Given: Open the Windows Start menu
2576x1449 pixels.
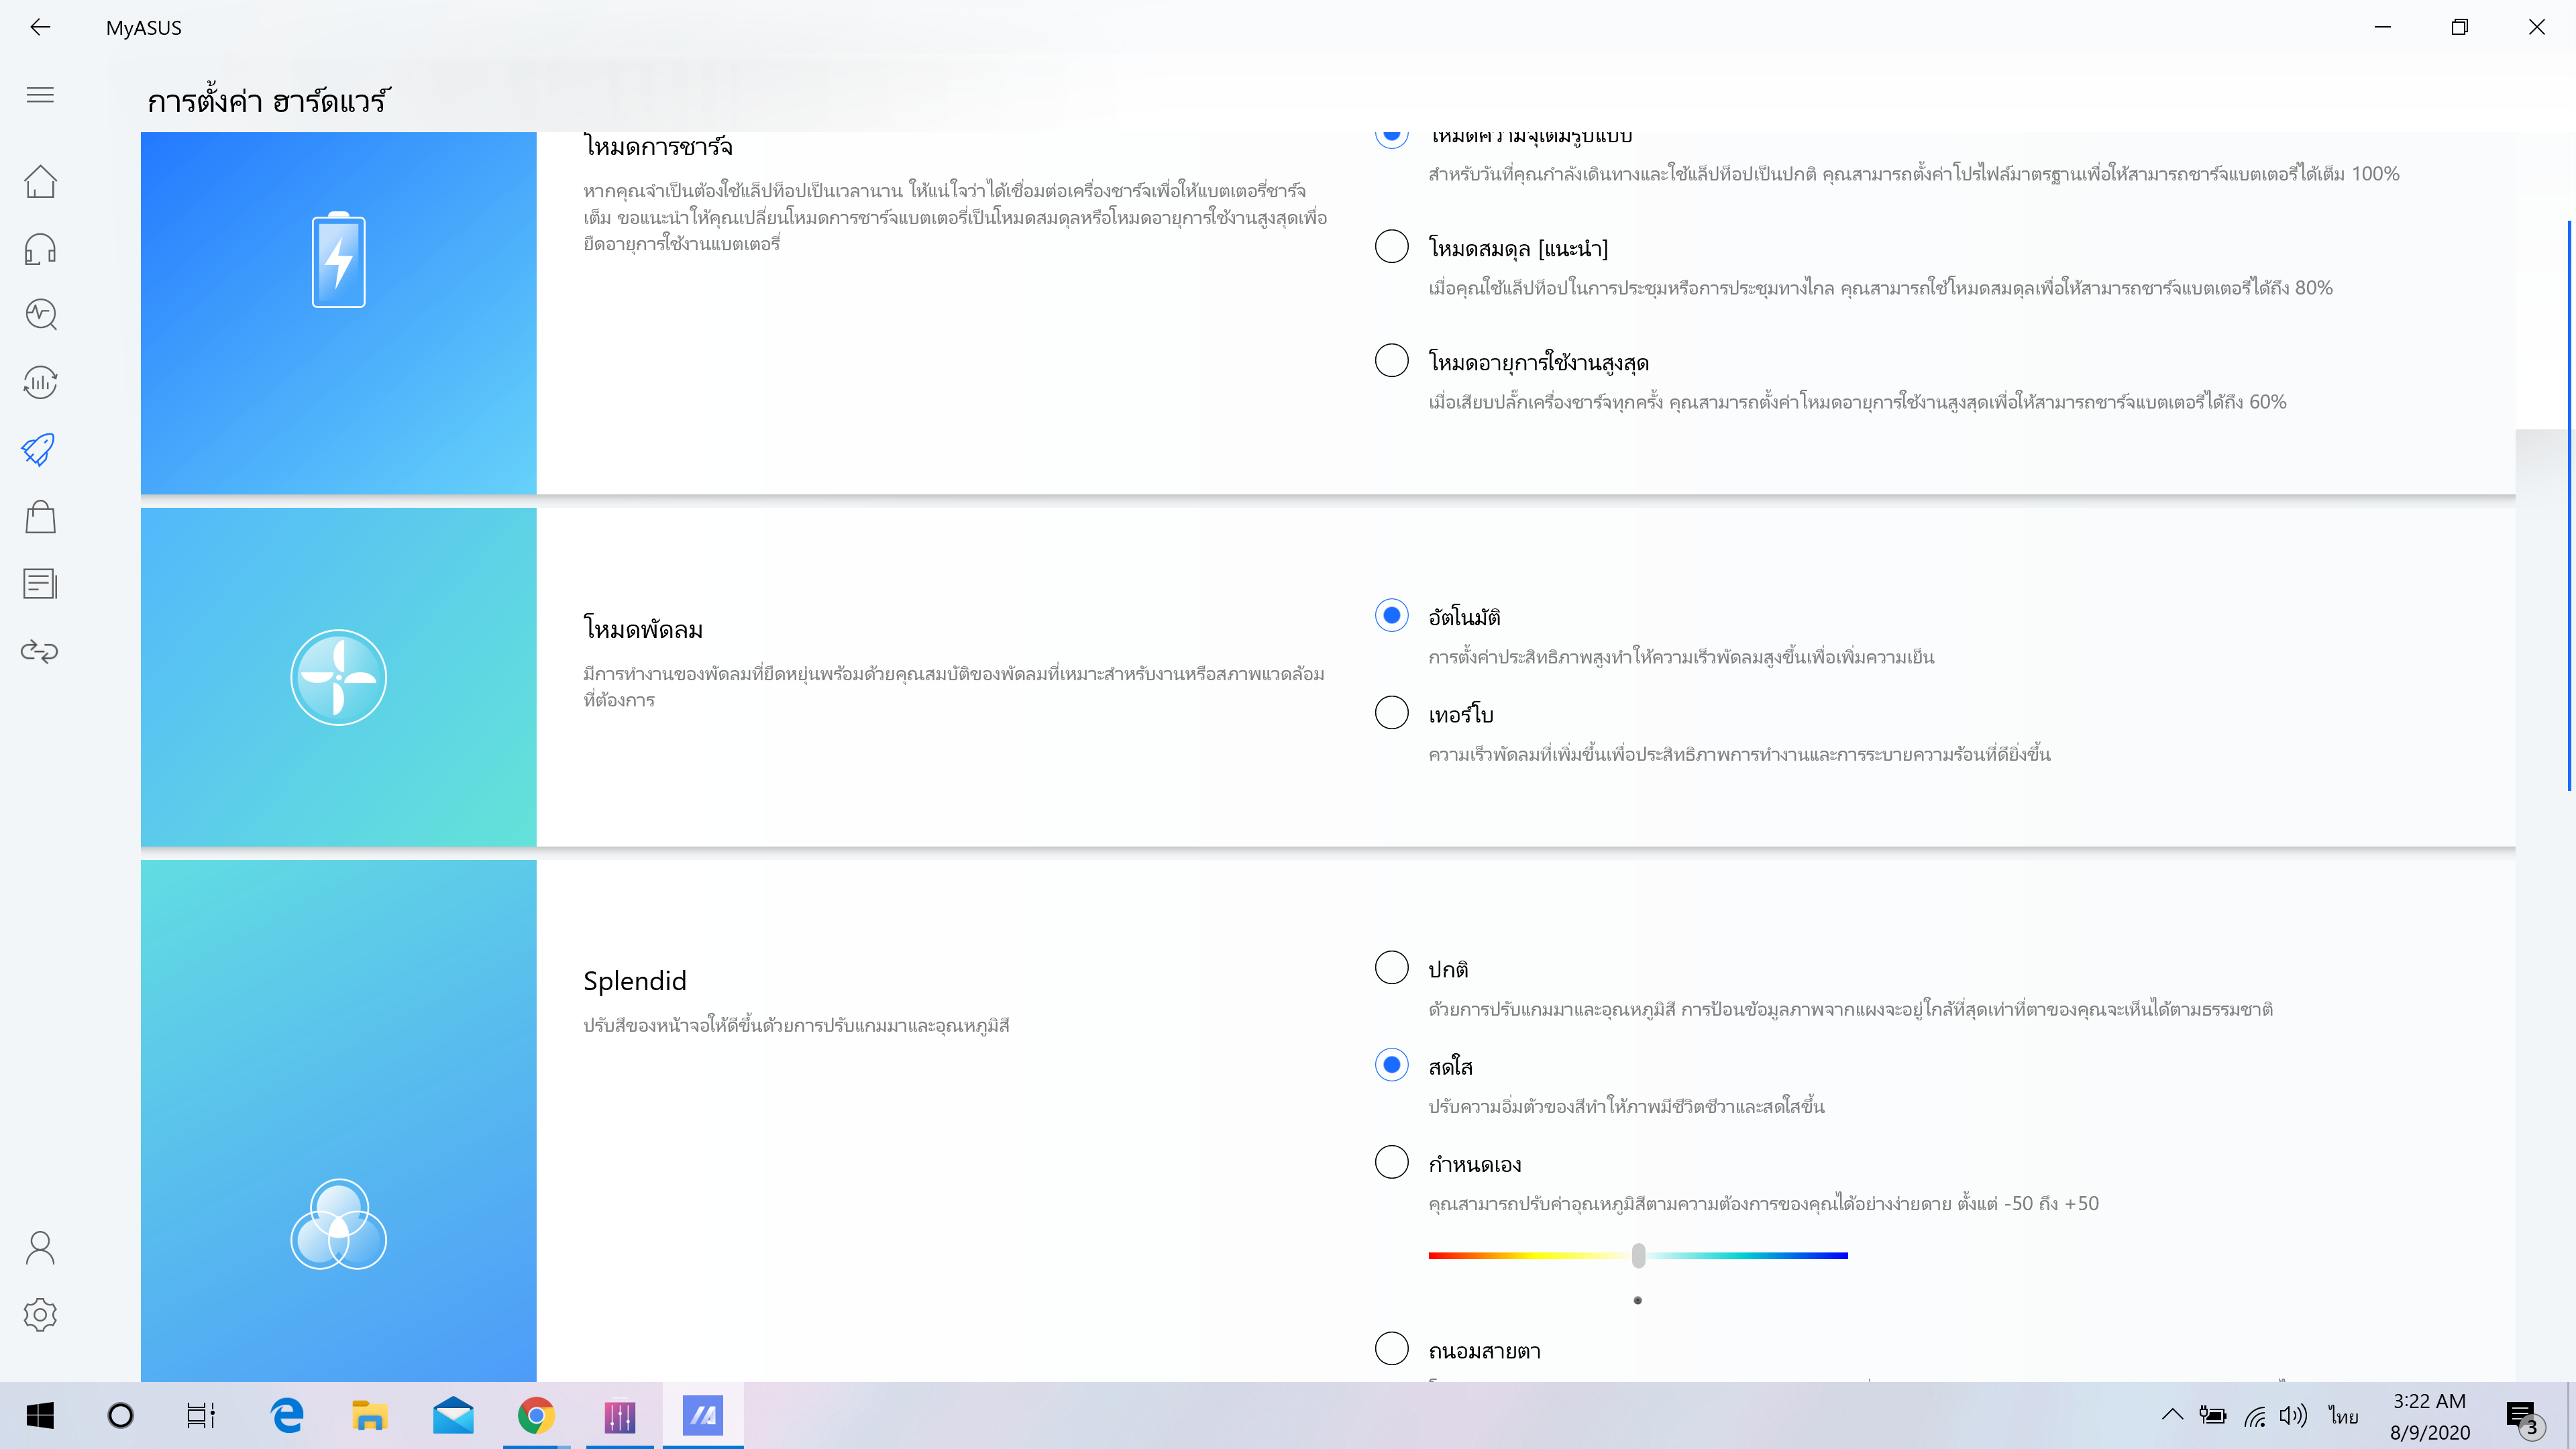Looking at the screenshot, I should (40, 1415).
